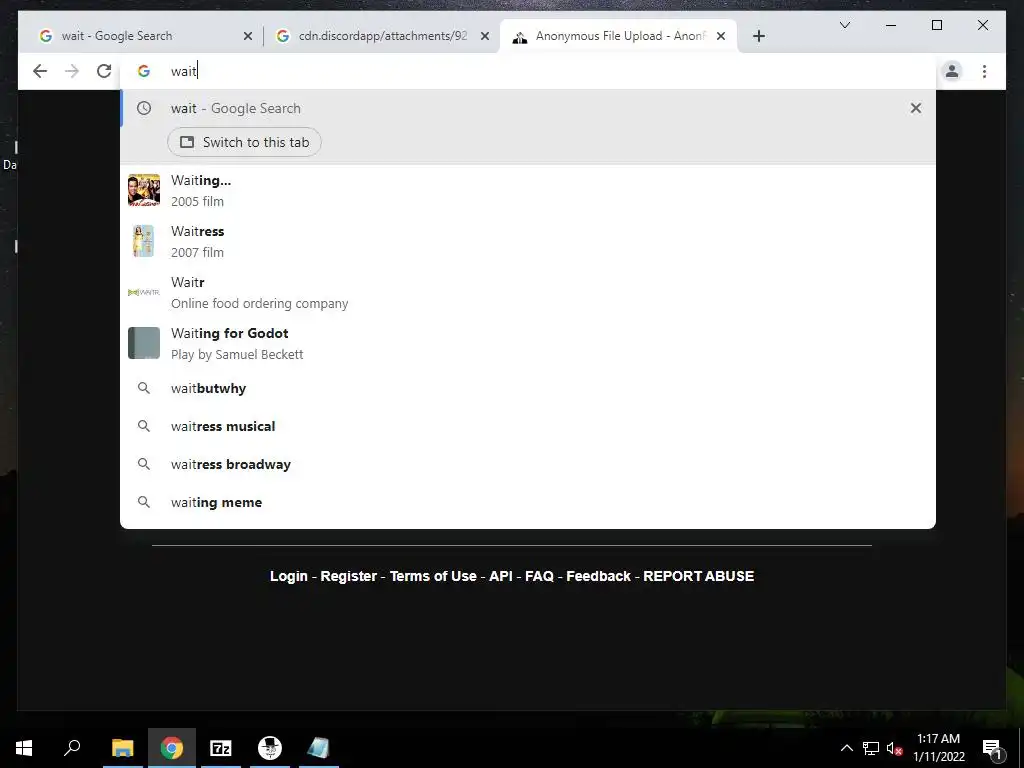The width and height of the screenshot is (1024, 768).
Task: Open Windows taskbar search
Action: (72, 748)
